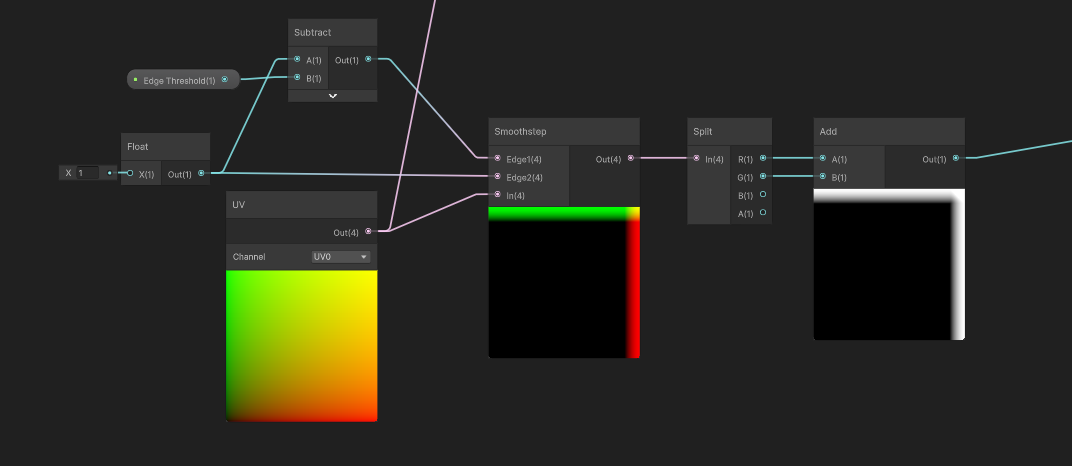This screenshot has width=1072, height=466.
Task: Select the Subtract node title
Action: 312,32
